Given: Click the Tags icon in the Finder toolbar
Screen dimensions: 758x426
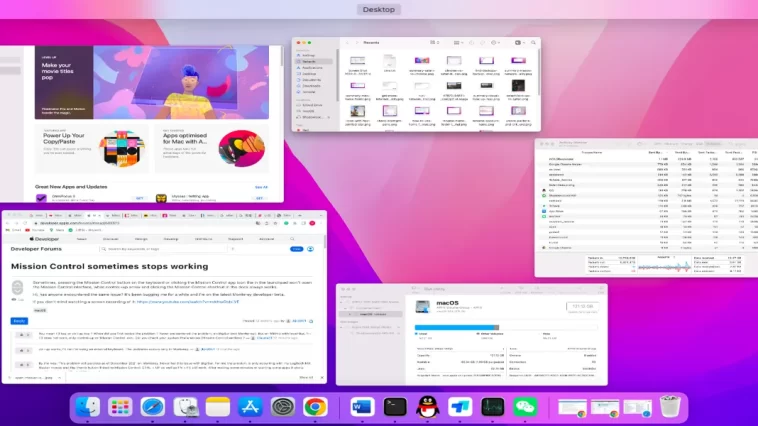Looking at the screenshot, I should (x=482, y=43).
